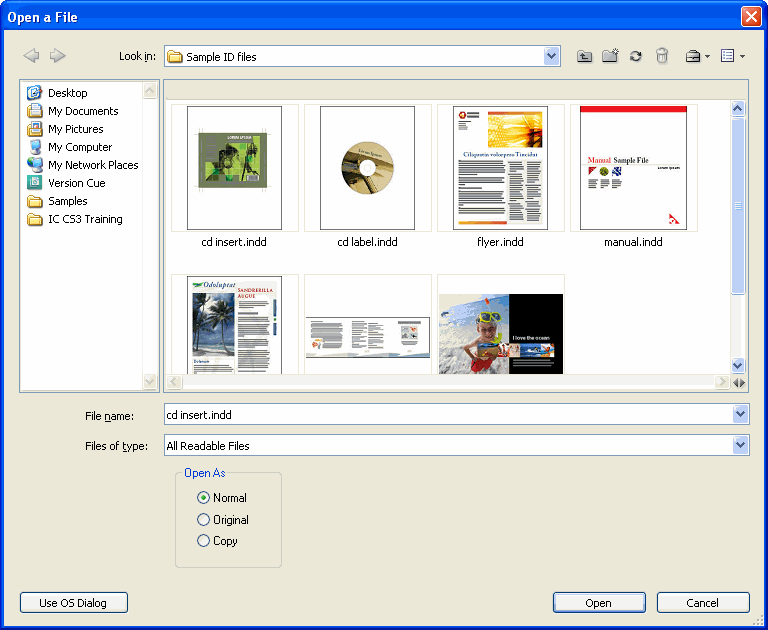Click the Version Cue icon
The image size is (768, 630).
(34, 183)
